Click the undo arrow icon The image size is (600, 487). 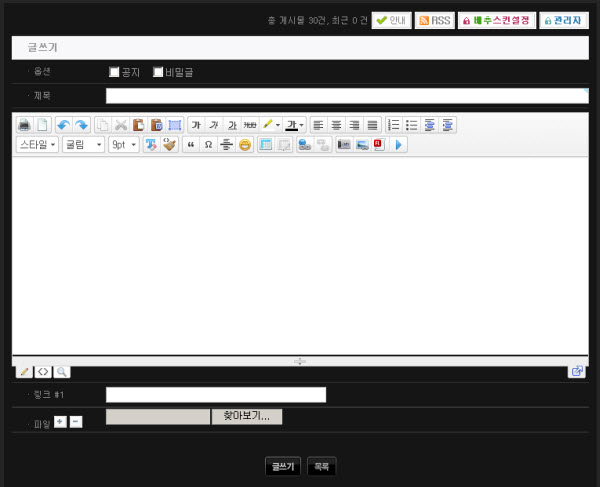(x=63, y=125)
